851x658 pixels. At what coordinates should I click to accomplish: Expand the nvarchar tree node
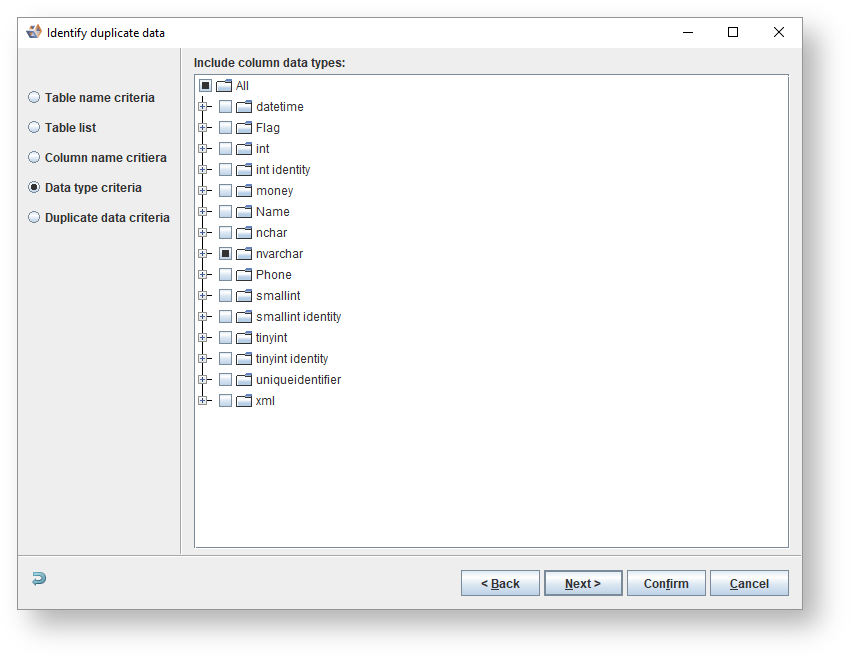pos(202,254)
